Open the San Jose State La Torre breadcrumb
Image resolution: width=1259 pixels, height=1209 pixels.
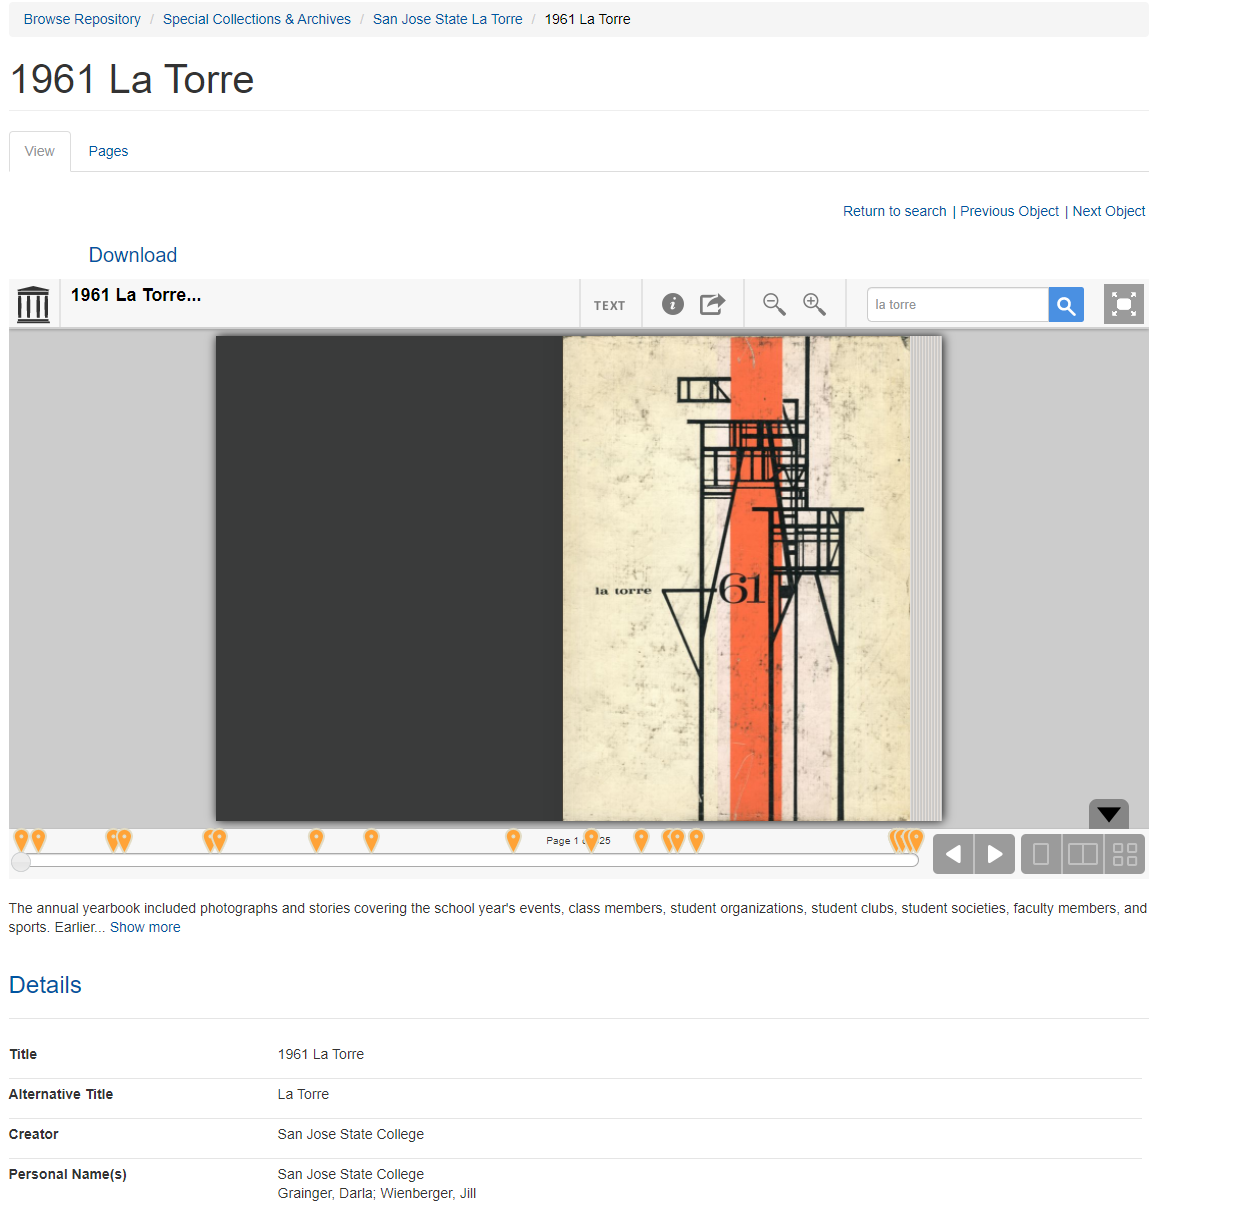pyautogui.click(x=448, y=19)
